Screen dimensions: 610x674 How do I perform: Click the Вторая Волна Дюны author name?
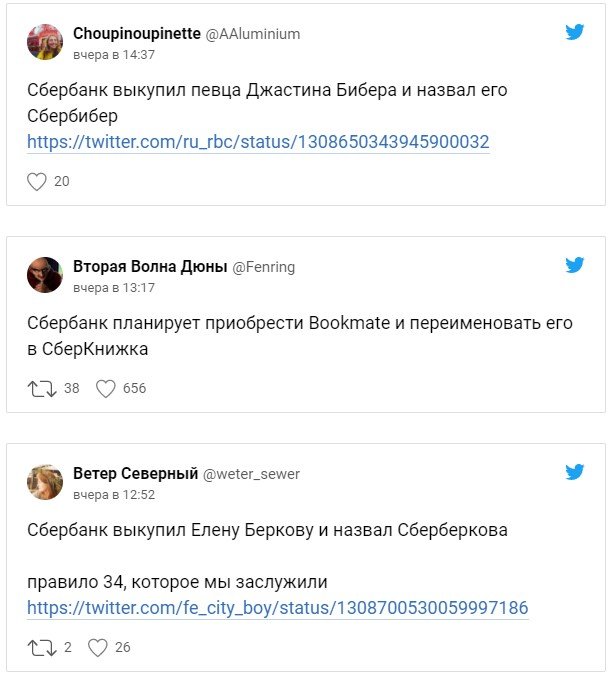(x=150, y=266)
